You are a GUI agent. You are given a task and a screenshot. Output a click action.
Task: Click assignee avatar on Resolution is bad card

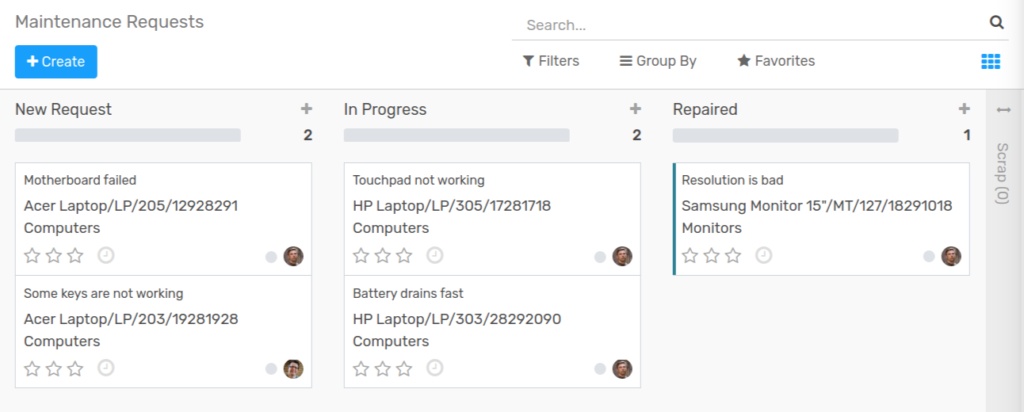[x=951, y=256]
